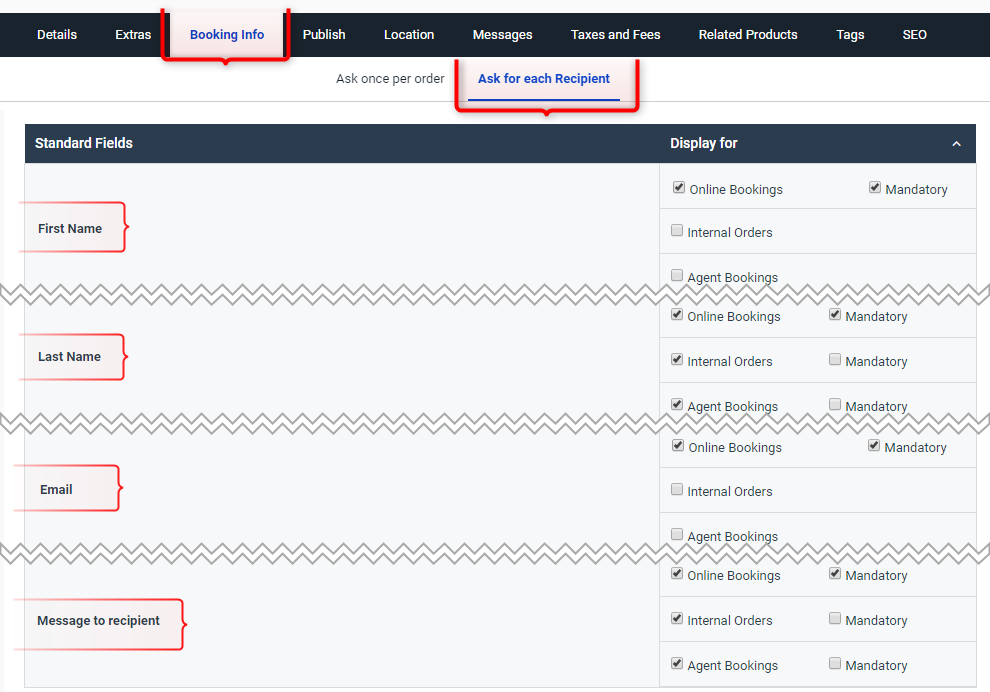This screenshot has width=990, height=692.
Task: Click the First Name field label
Action: (x=70, y=229)
